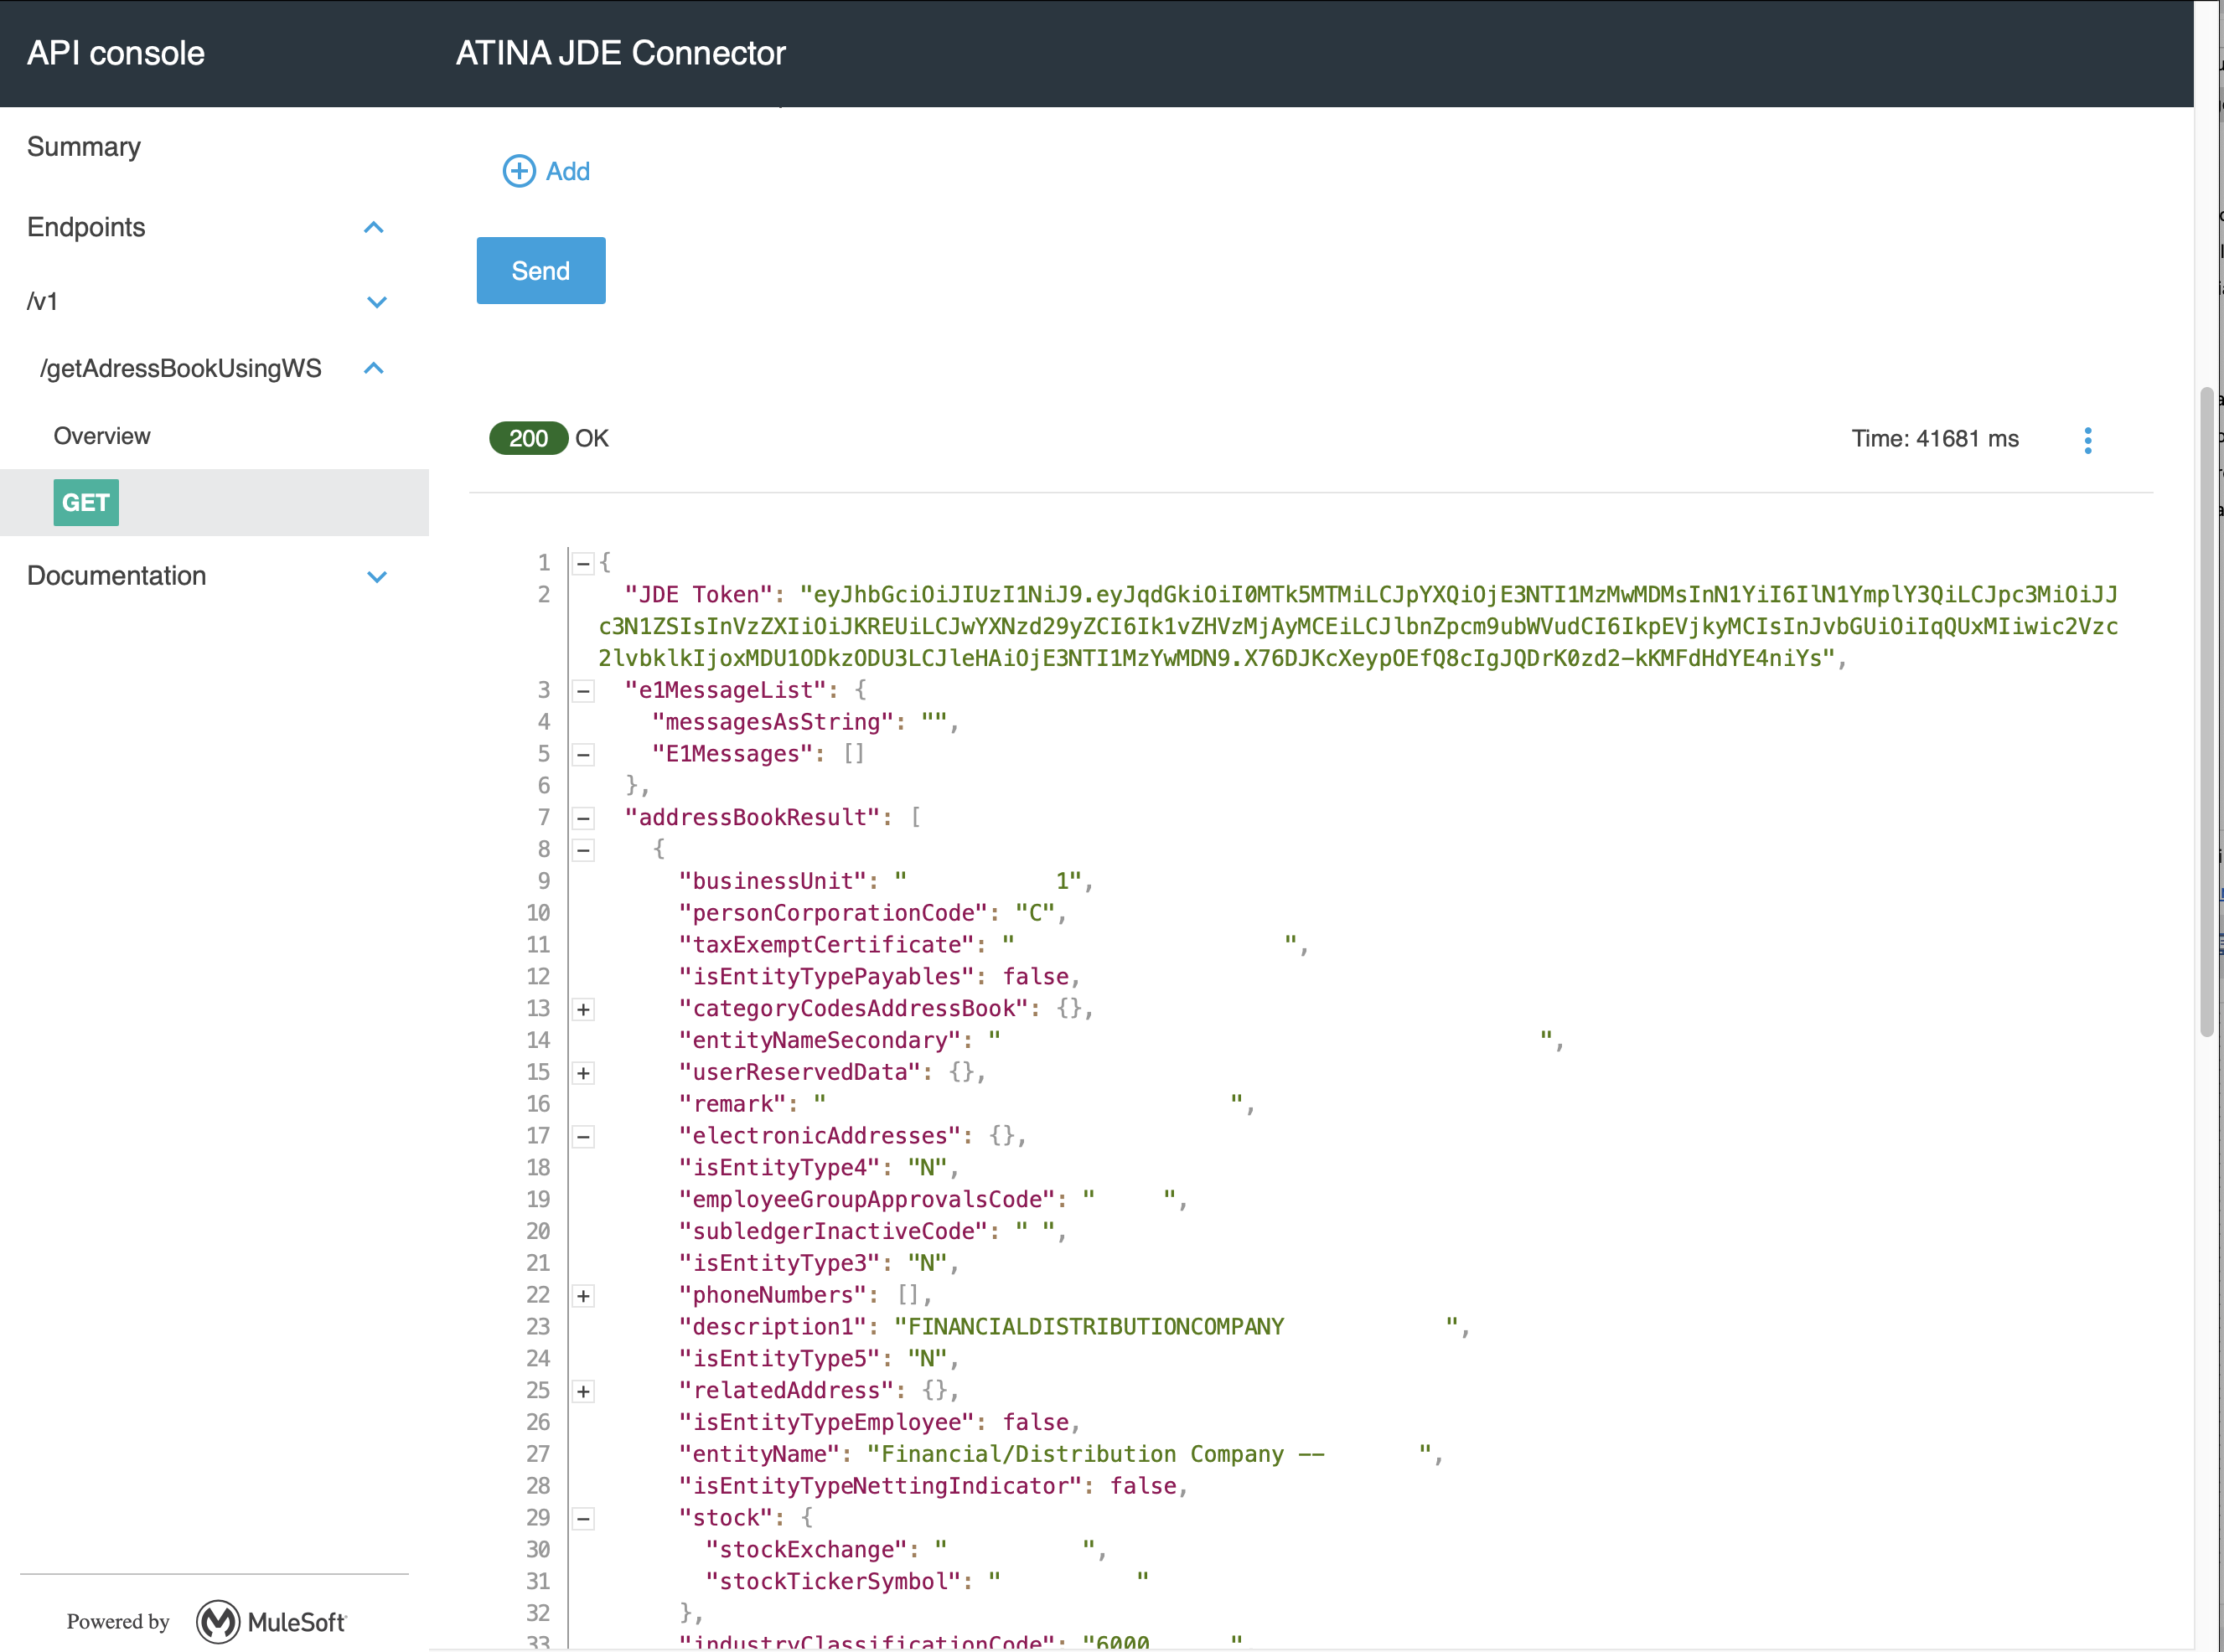Open the three-dot response options menu
This screenshot has width=2224, height=1652.
(x=2087, y=440)
